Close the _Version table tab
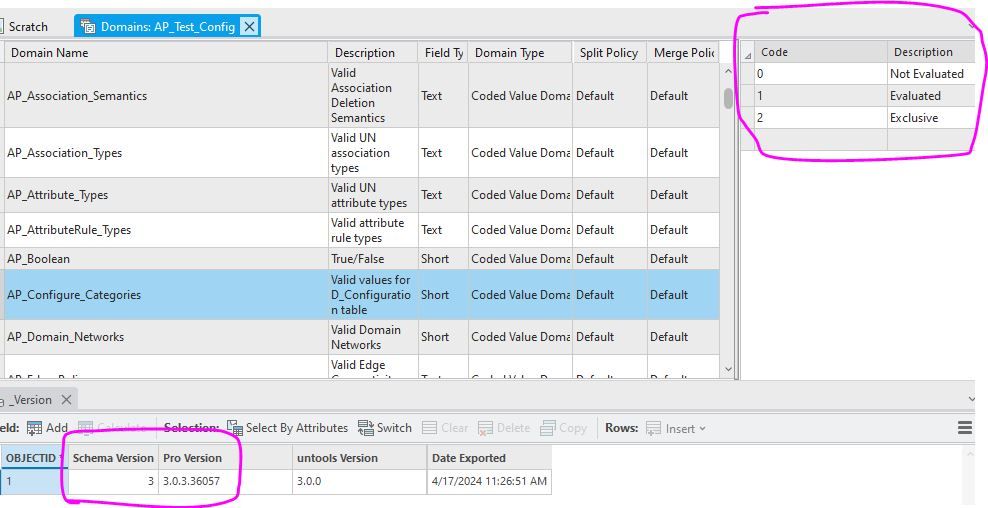 pos(66,400)
